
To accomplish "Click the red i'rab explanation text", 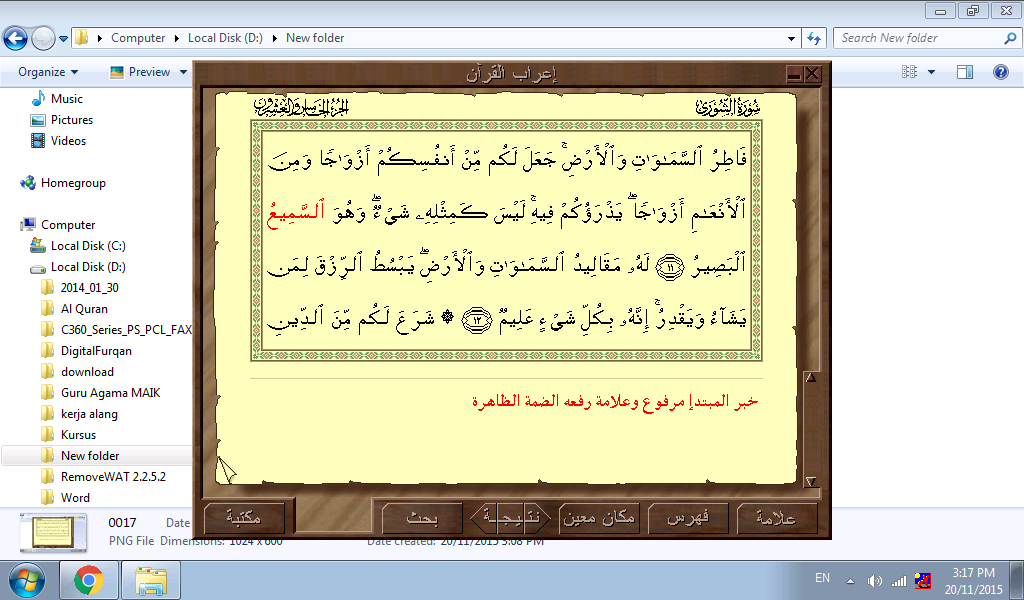I will [615, 401].
